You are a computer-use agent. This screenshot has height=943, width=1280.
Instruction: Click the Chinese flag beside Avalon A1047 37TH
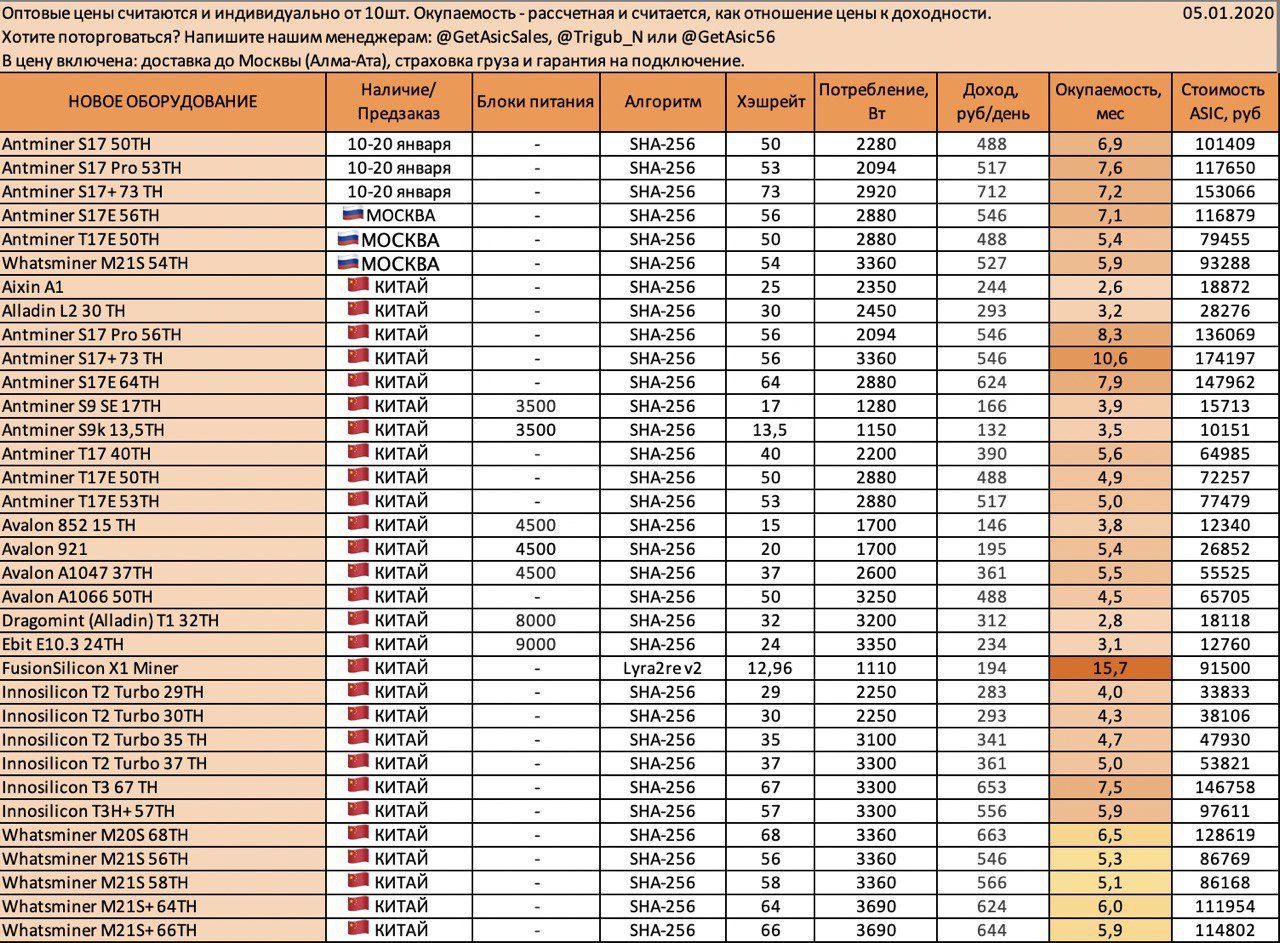[x=359, y=572]
